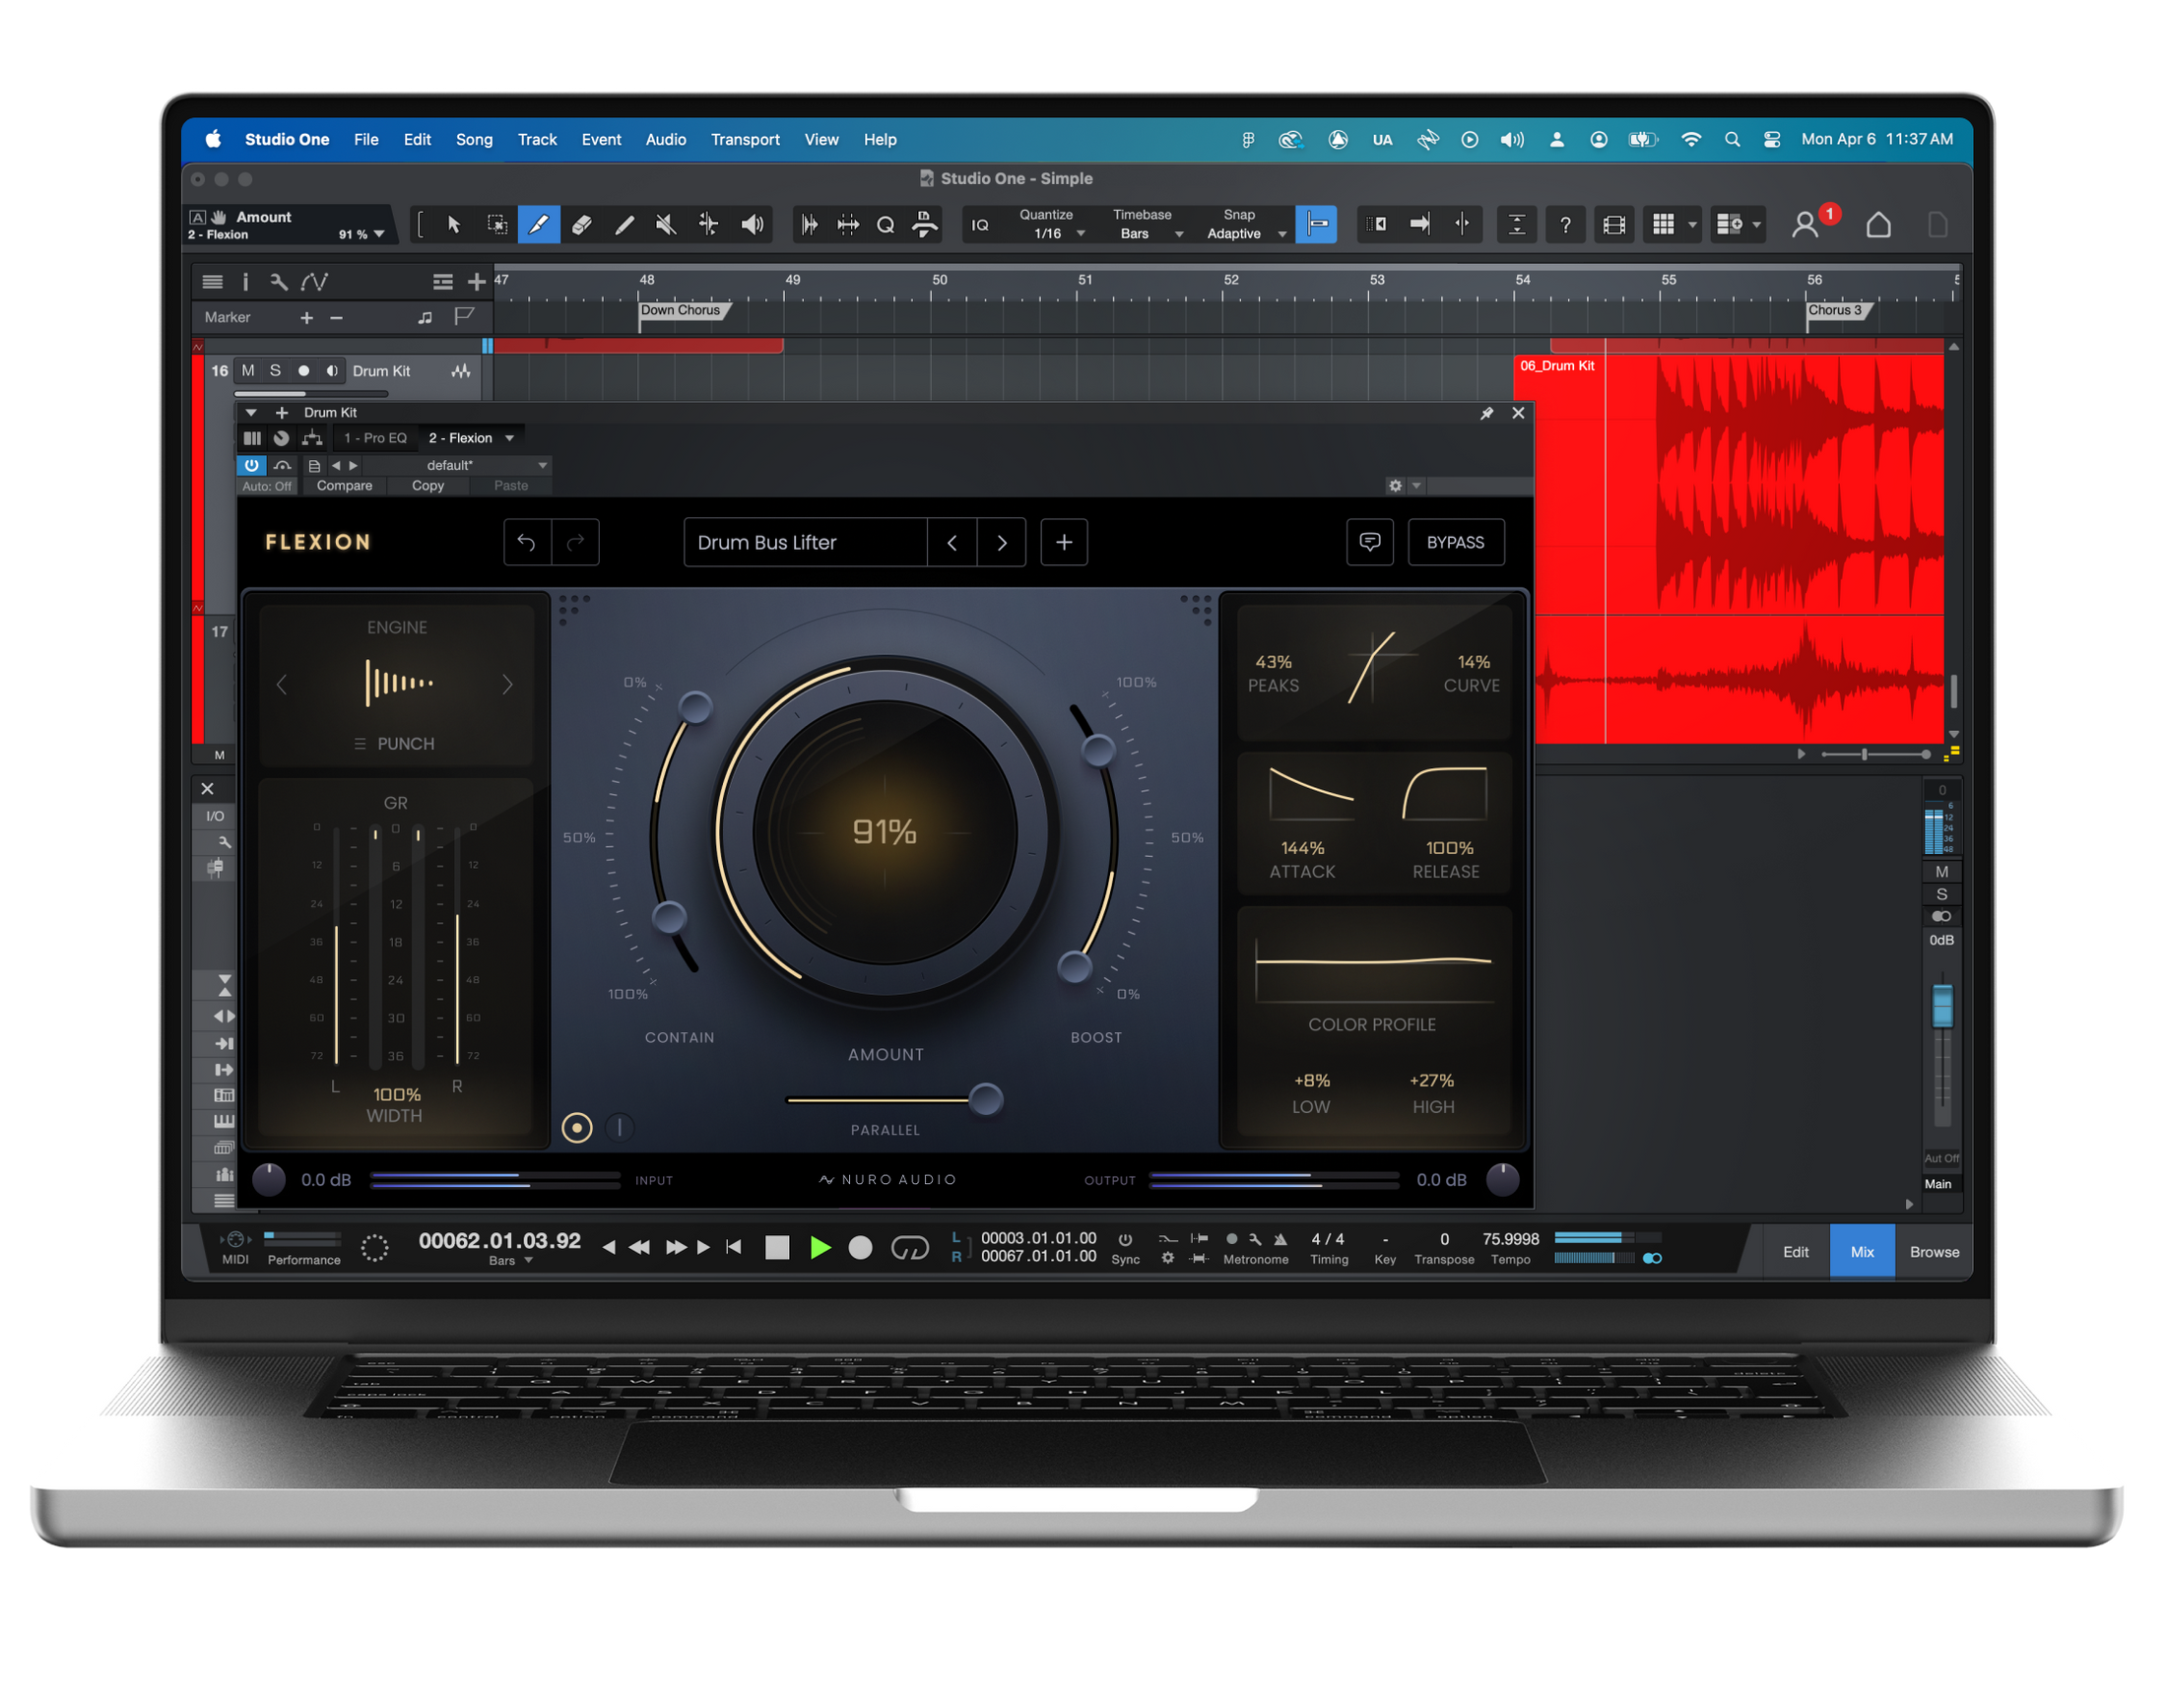The width and height of the screenshot is (2167, 1708).
Task: Add a marker with the plus button
Action: point(307,318)
